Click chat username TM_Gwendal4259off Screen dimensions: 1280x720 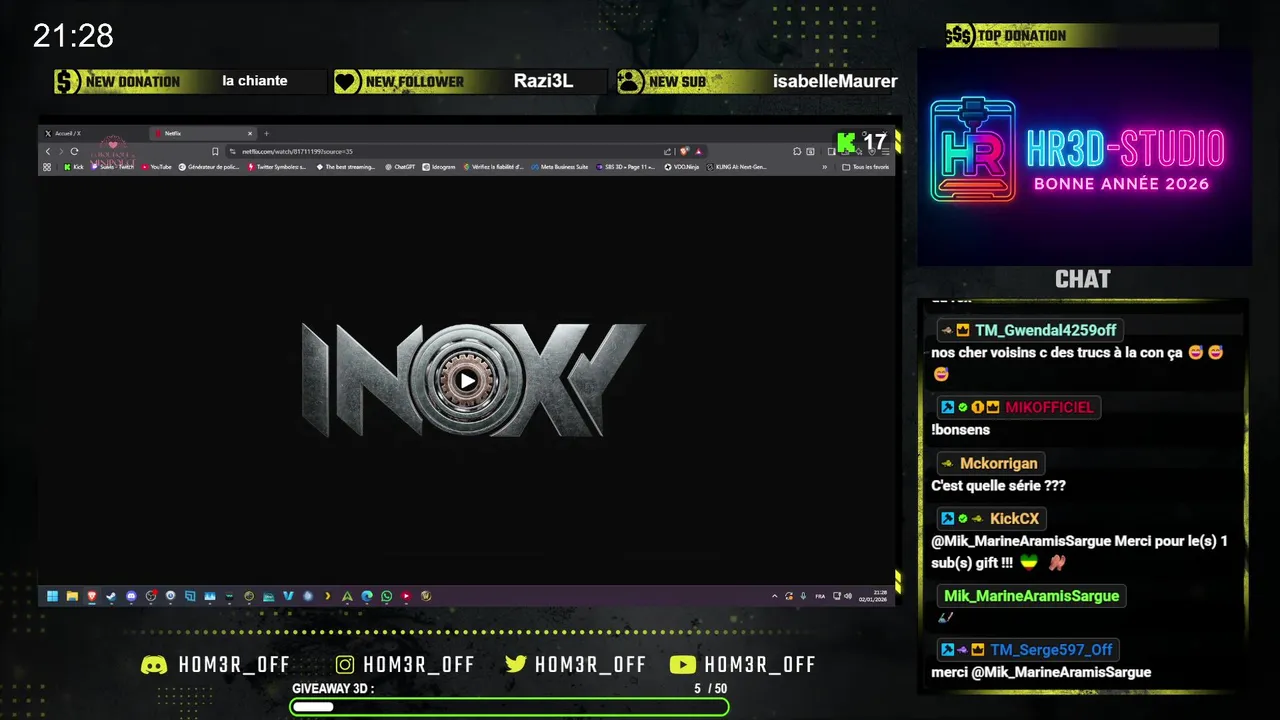[x=1045, y=330]
